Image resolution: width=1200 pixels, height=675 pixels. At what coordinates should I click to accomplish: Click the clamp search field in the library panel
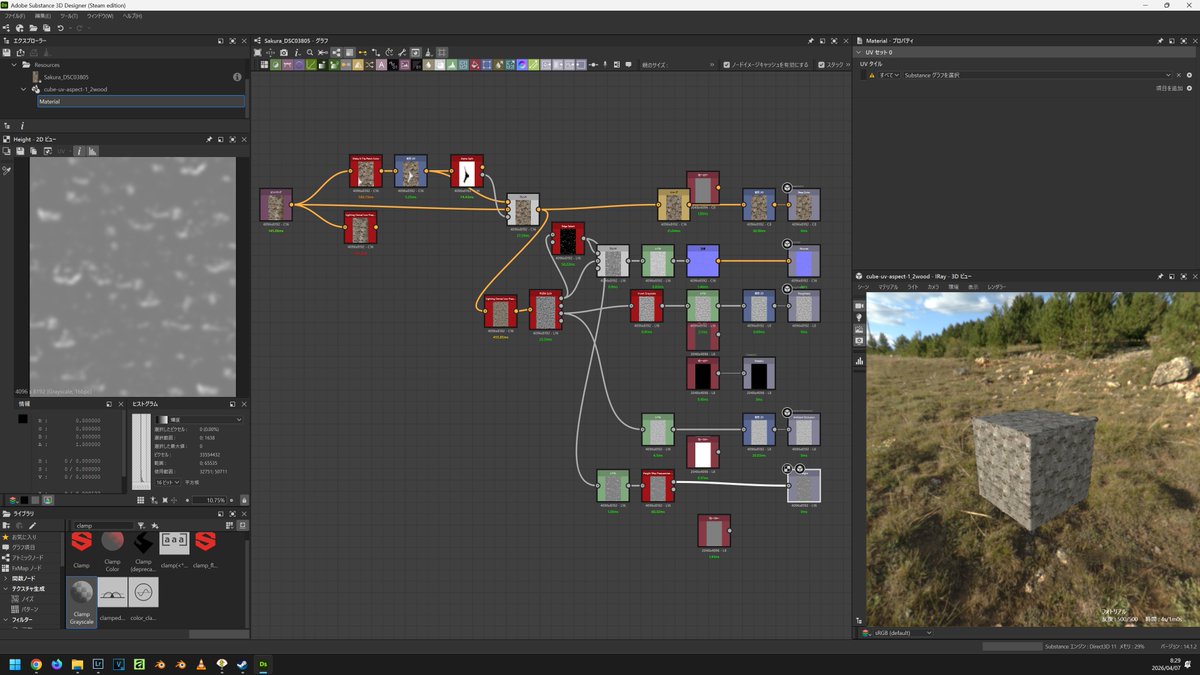pos(104,525)
